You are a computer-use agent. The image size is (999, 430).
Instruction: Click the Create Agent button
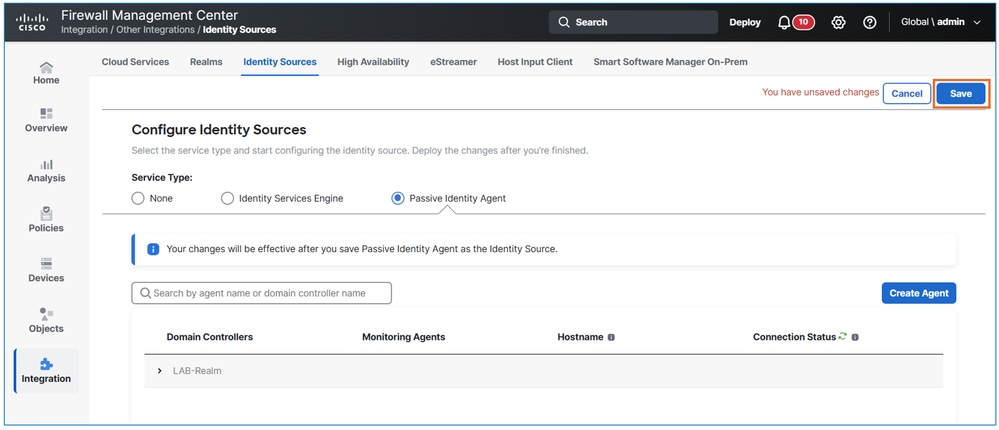919,293
